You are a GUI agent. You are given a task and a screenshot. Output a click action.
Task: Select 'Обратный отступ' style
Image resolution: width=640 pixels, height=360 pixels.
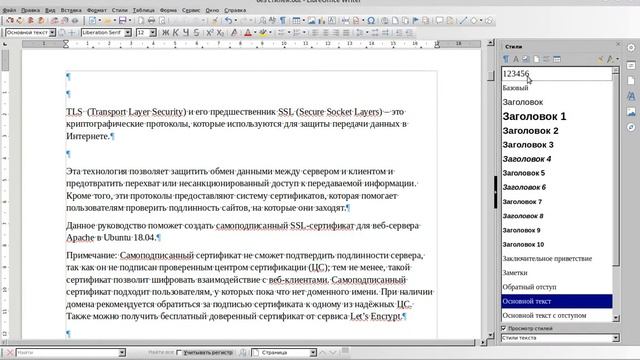click(x=557, y=287)
